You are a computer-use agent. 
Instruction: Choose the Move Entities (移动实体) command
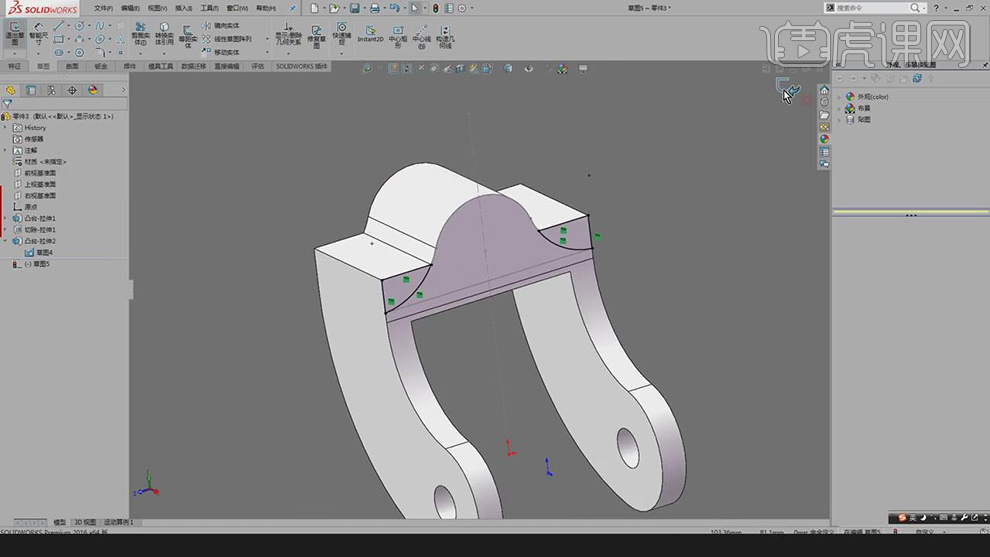coord(220,52)
